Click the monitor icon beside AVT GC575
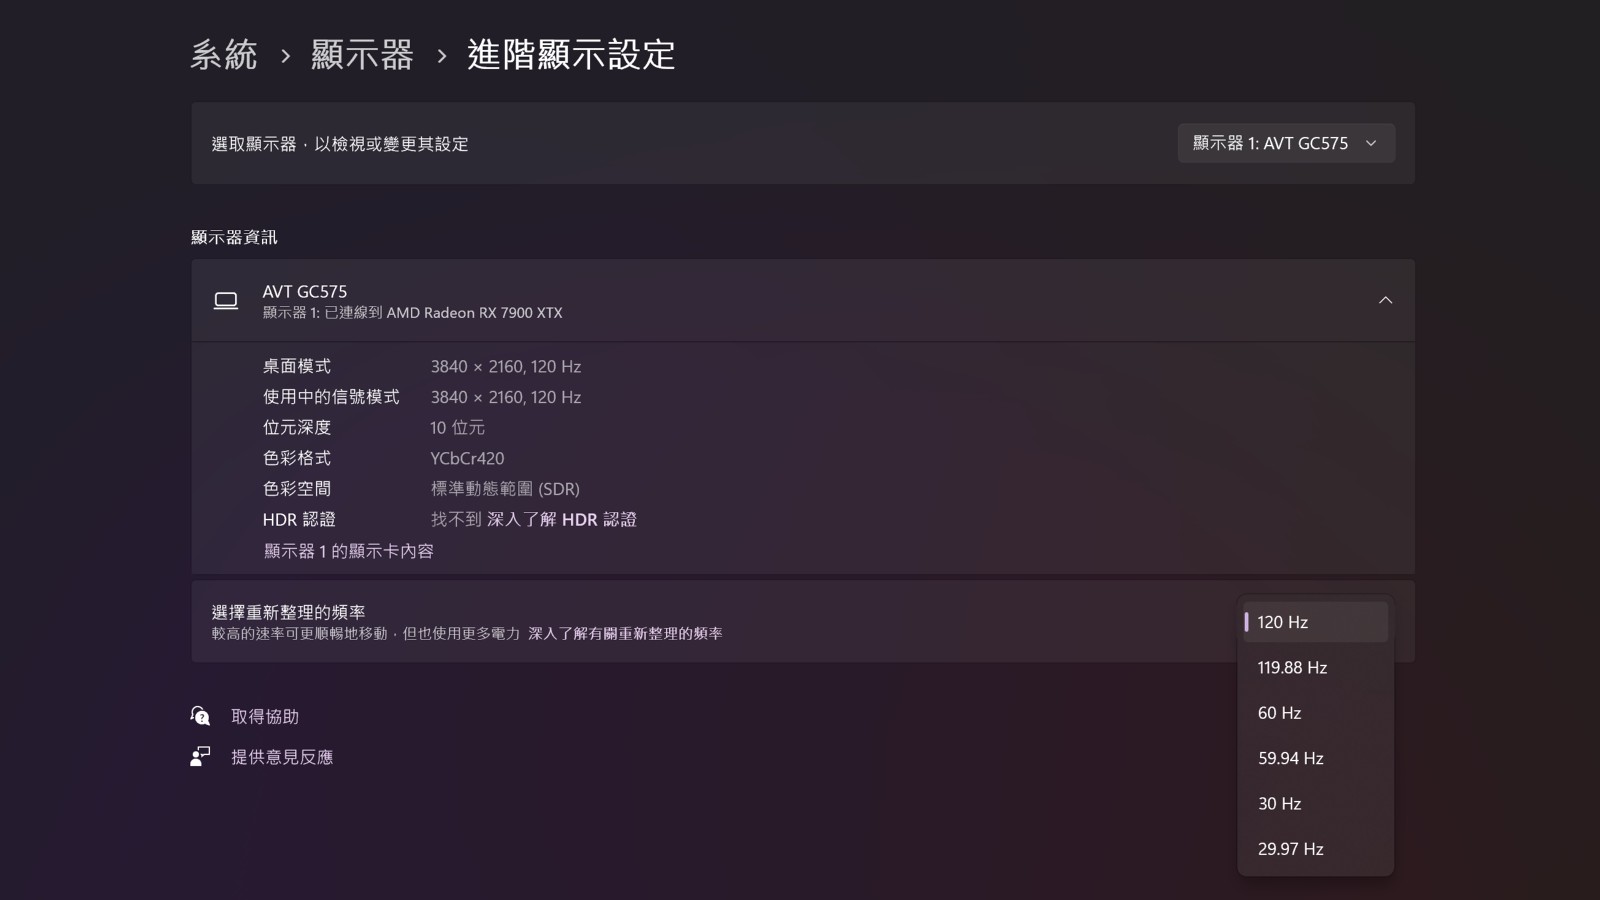 coord(226,301)
